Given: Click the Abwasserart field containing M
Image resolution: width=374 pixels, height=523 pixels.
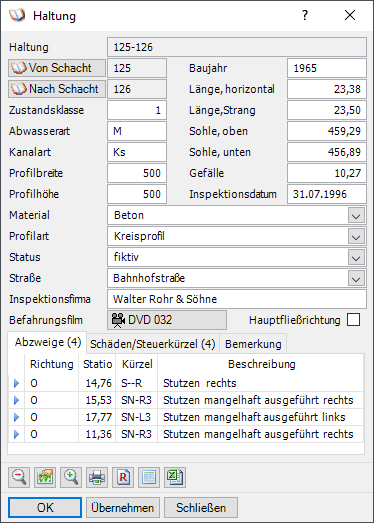Looking at the screenshot, I should click(137, 131).
